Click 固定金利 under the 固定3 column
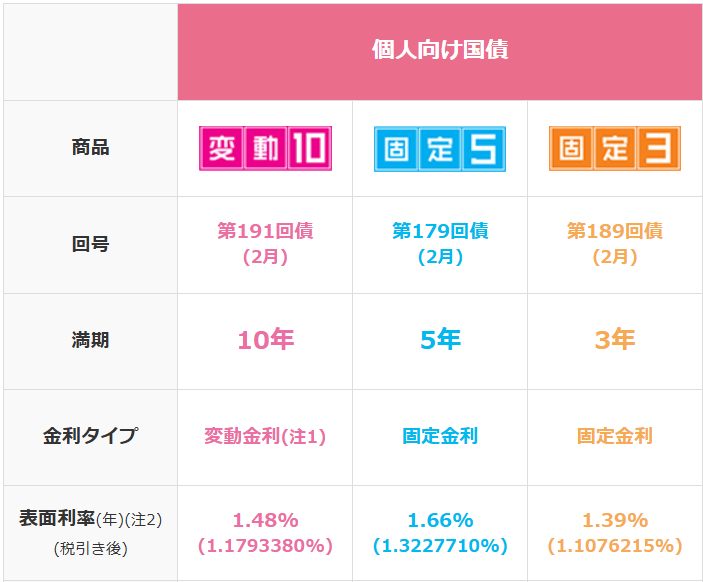Image resolution: width=703 pixels, height=582 pixels. point(614,436)
